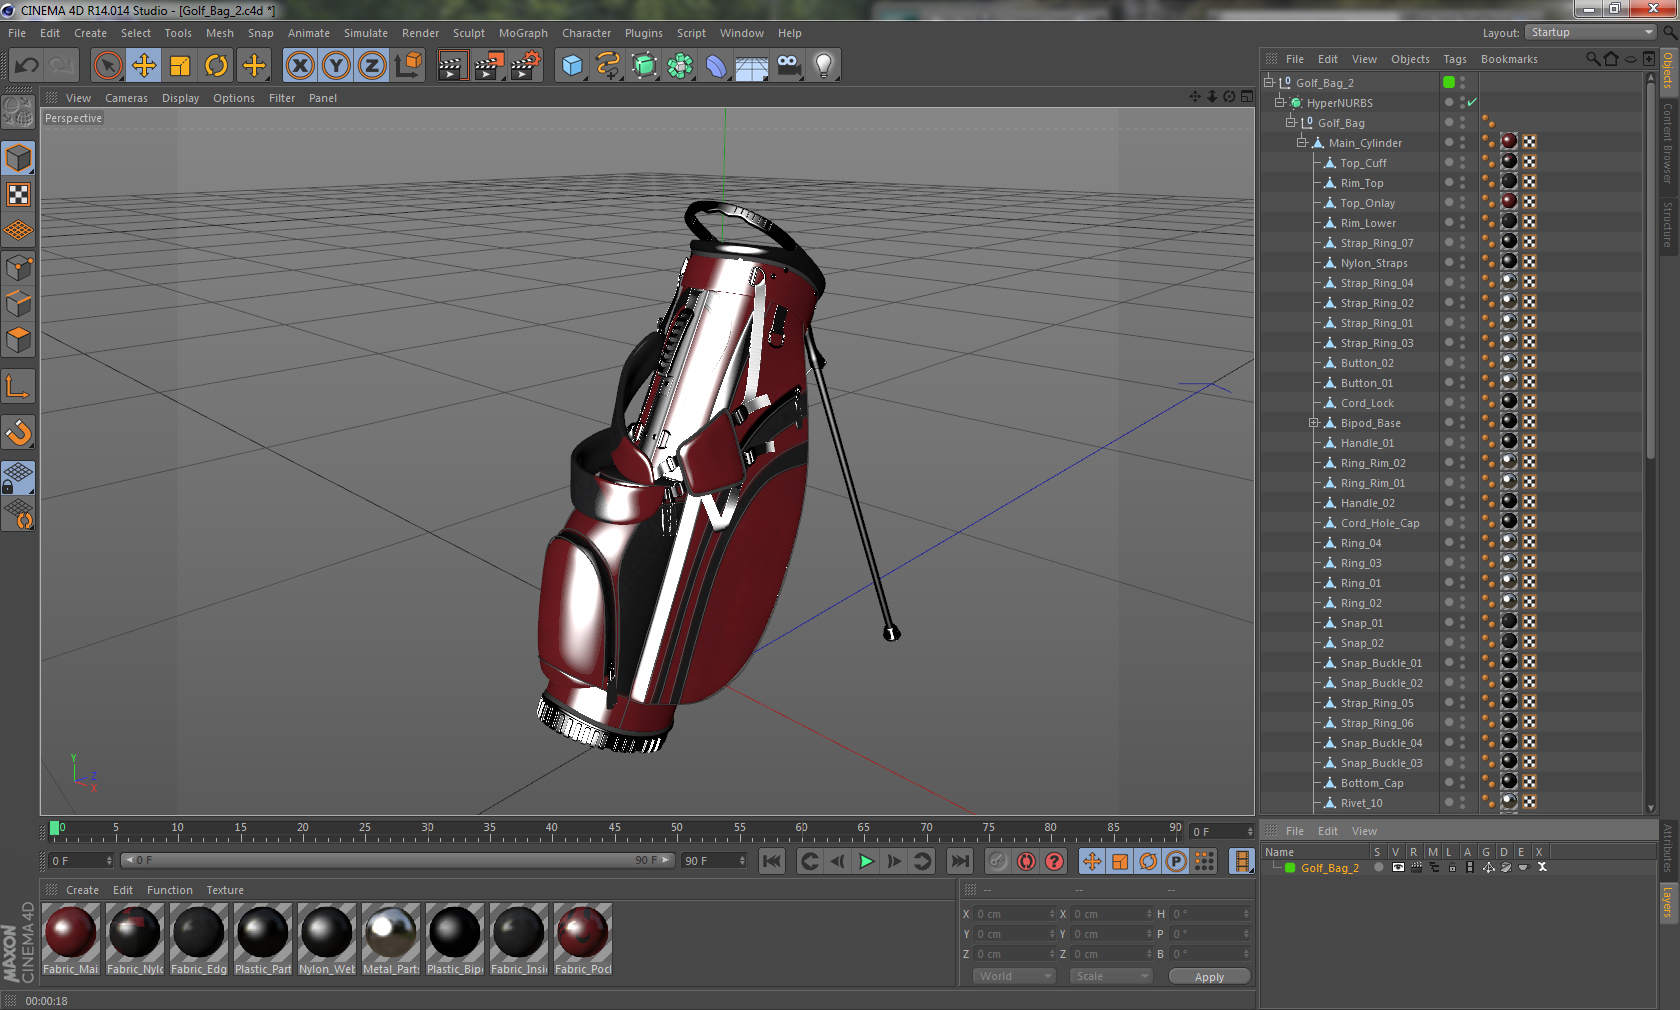1680x1010 pixels.
Task: Open Render Settings icon
Action: tap(526, 66)
